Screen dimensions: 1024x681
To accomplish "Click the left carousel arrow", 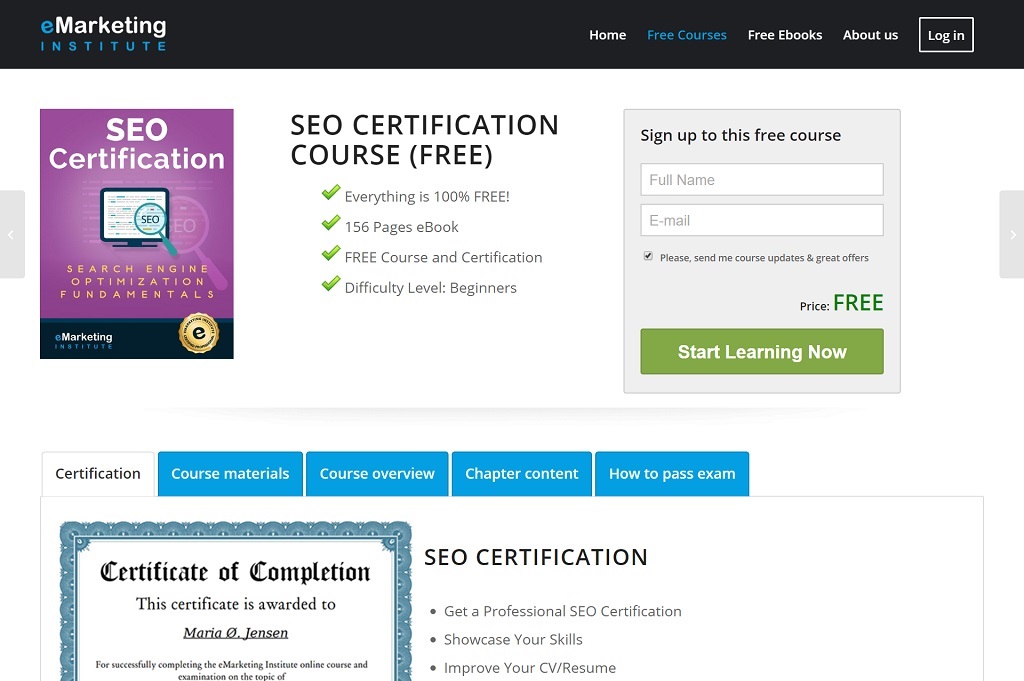I will [x=11, y=234].
